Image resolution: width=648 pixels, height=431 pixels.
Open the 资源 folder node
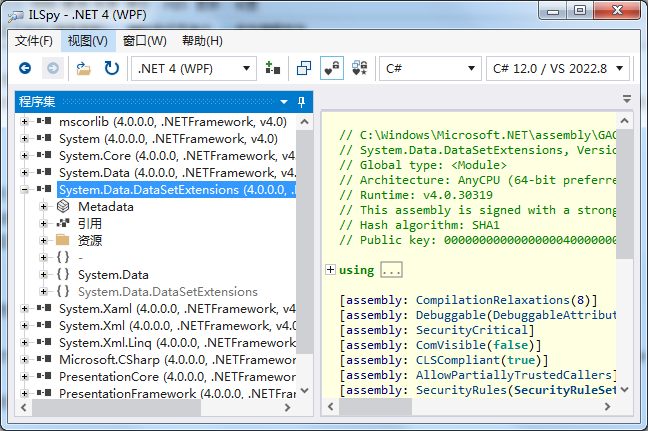(x=89, y=240)
